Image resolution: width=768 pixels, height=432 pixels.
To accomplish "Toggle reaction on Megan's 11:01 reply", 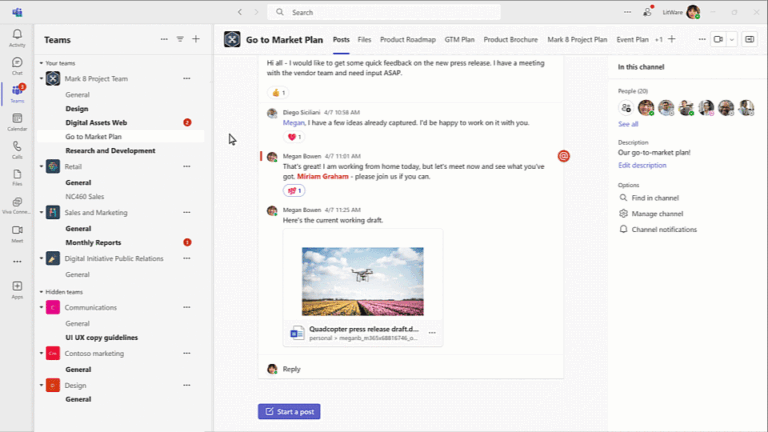I will 294,191.
